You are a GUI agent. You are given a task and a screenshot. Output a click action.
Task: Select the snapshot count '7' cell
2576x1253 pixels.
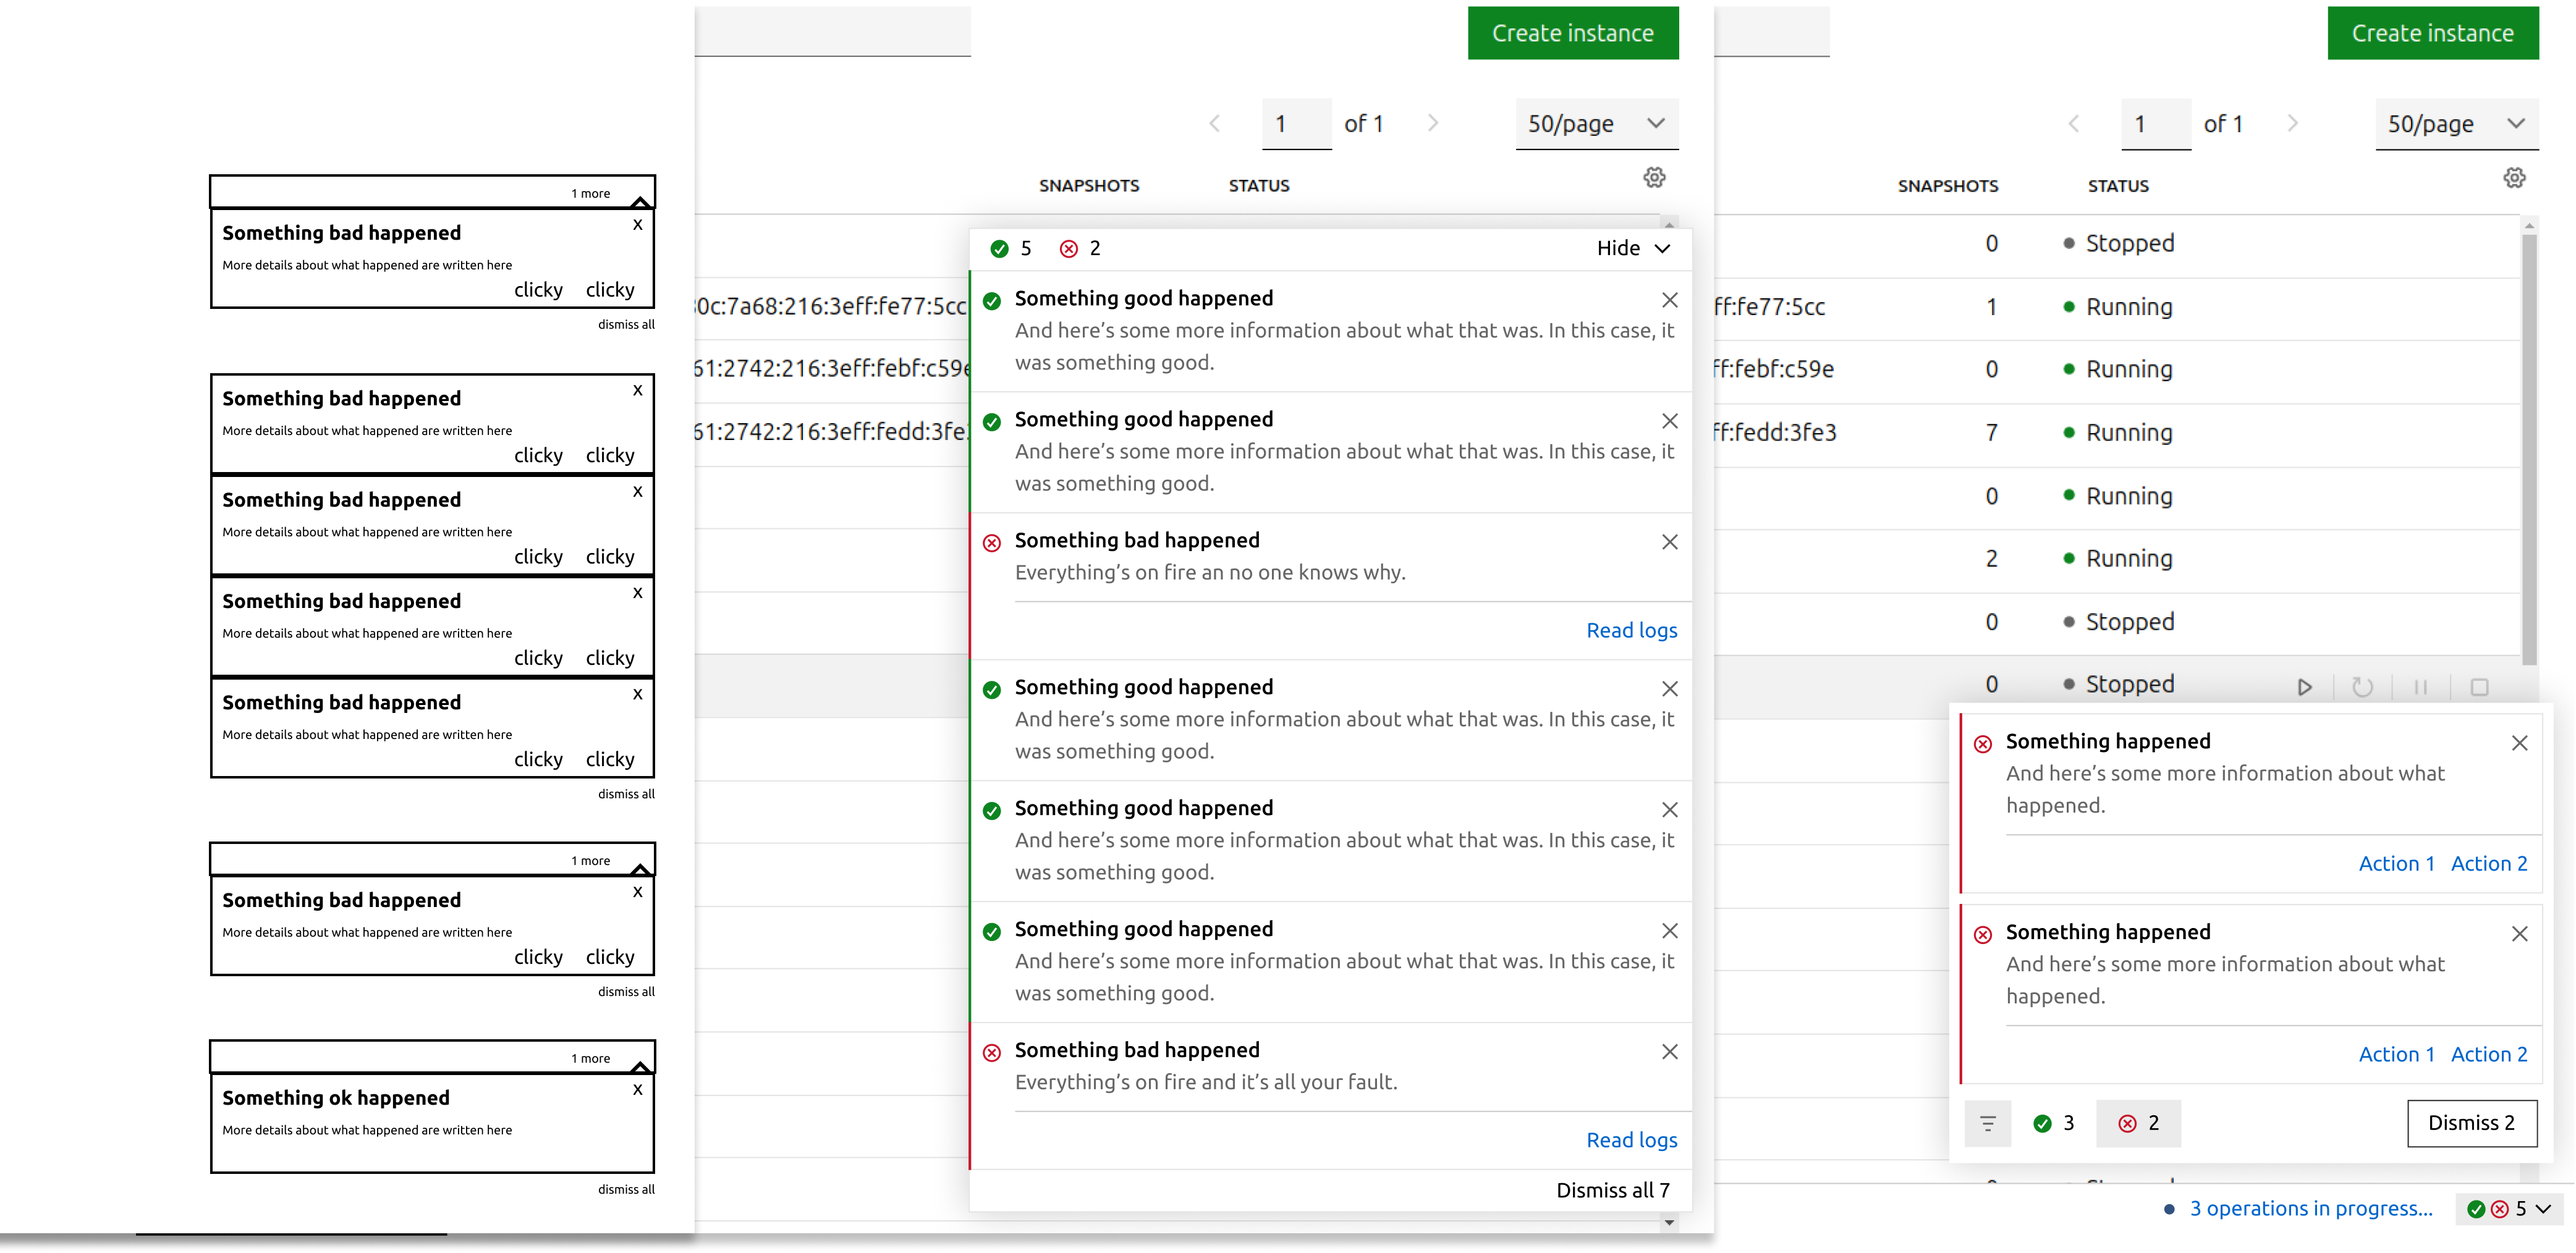(x=1991, y=433)
